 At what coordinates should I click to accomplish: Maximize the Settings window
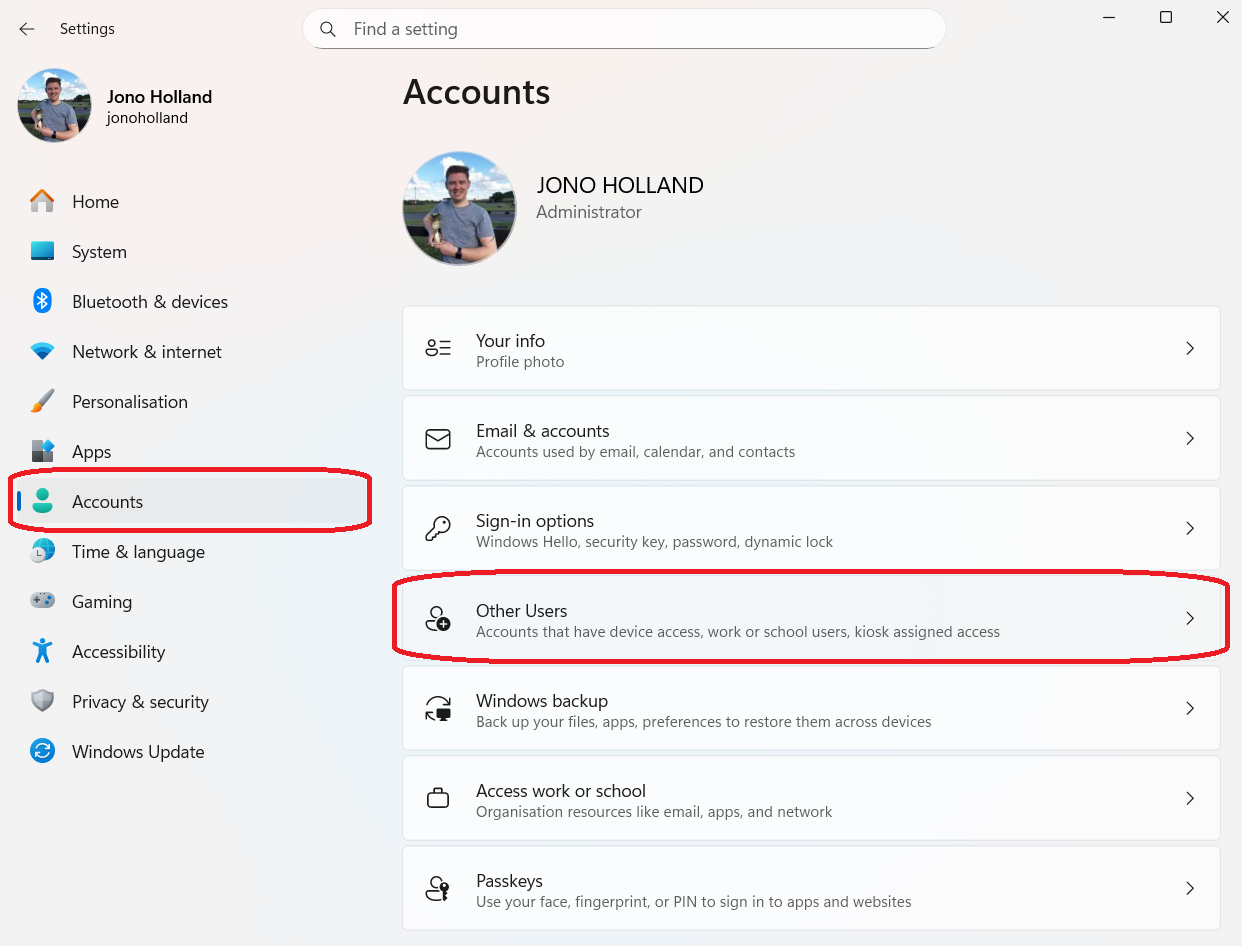(x=1166, y=17)
